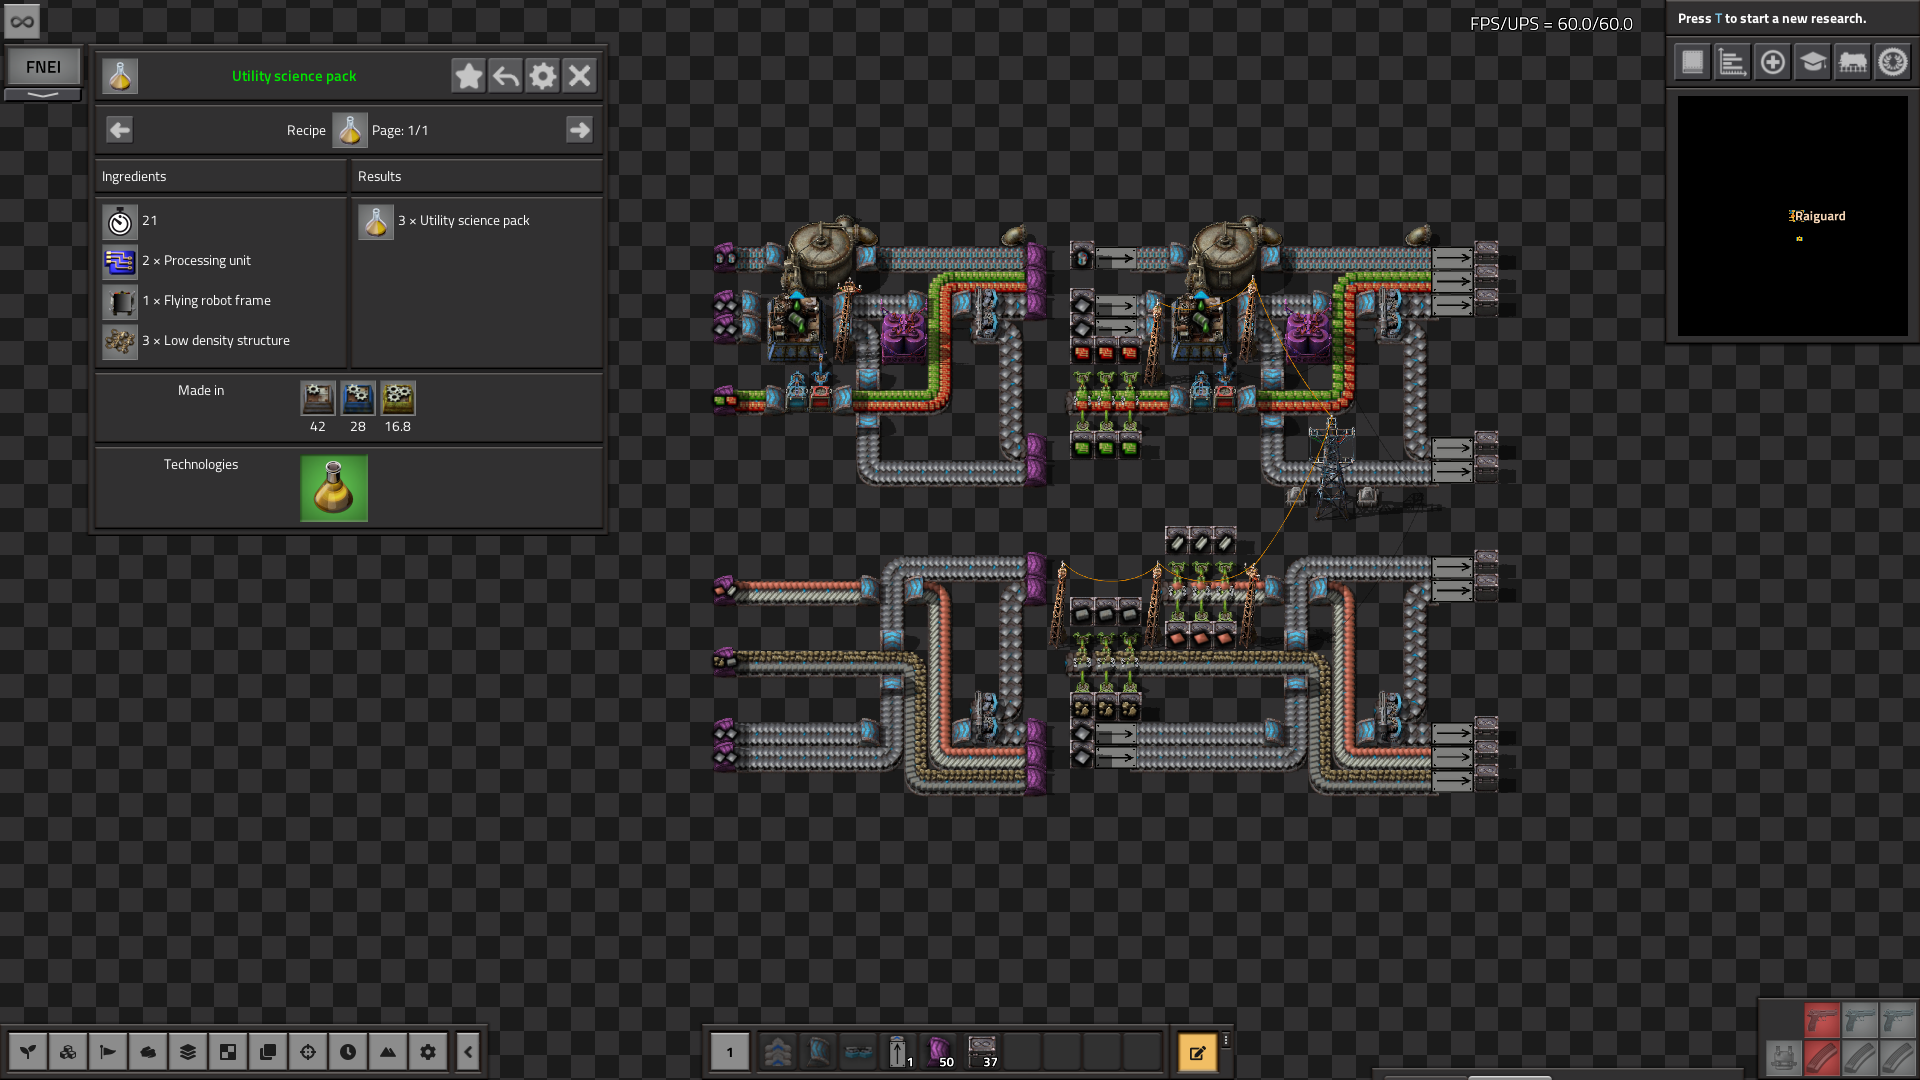This screenshot has width=1920, height=1080.
Task: Go to previous recipe page arrow
Action: (120, 130)
